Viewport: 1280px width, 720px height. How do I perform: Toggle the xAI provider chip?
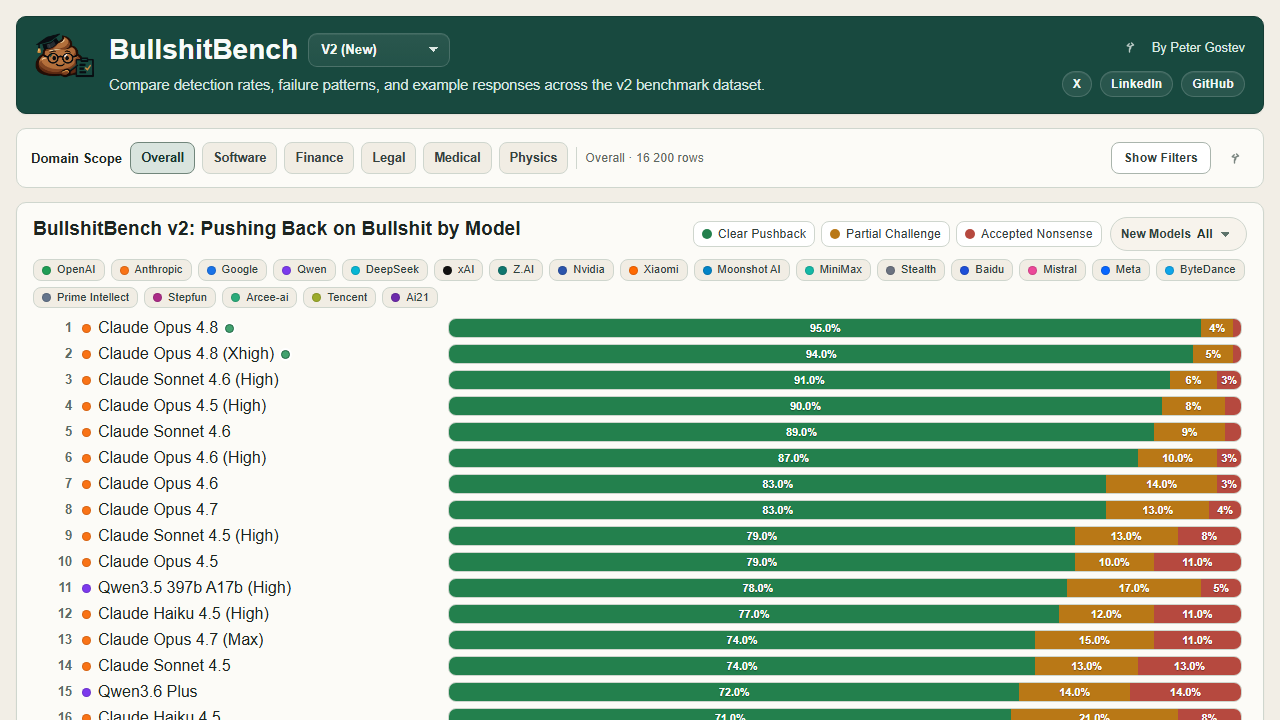pos(458,270)
